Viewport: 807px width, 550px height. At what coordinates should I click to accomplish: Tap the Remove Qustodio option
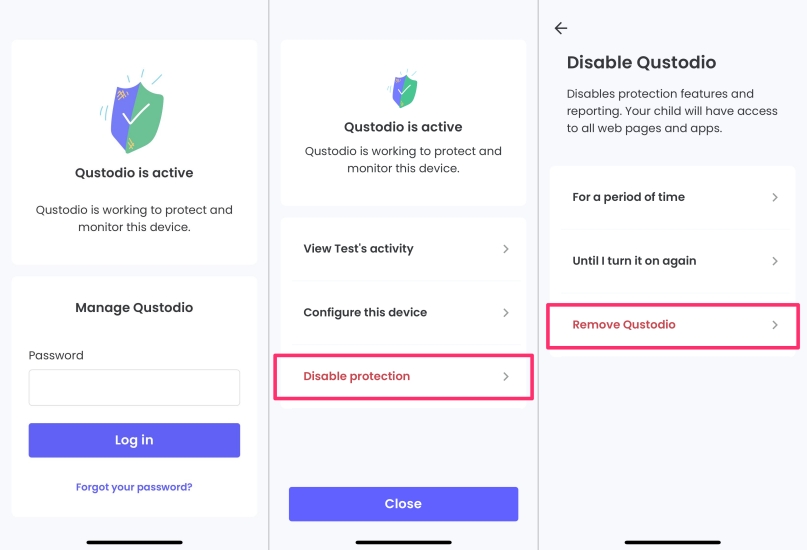pyautogui.click(x=624, y=325)
